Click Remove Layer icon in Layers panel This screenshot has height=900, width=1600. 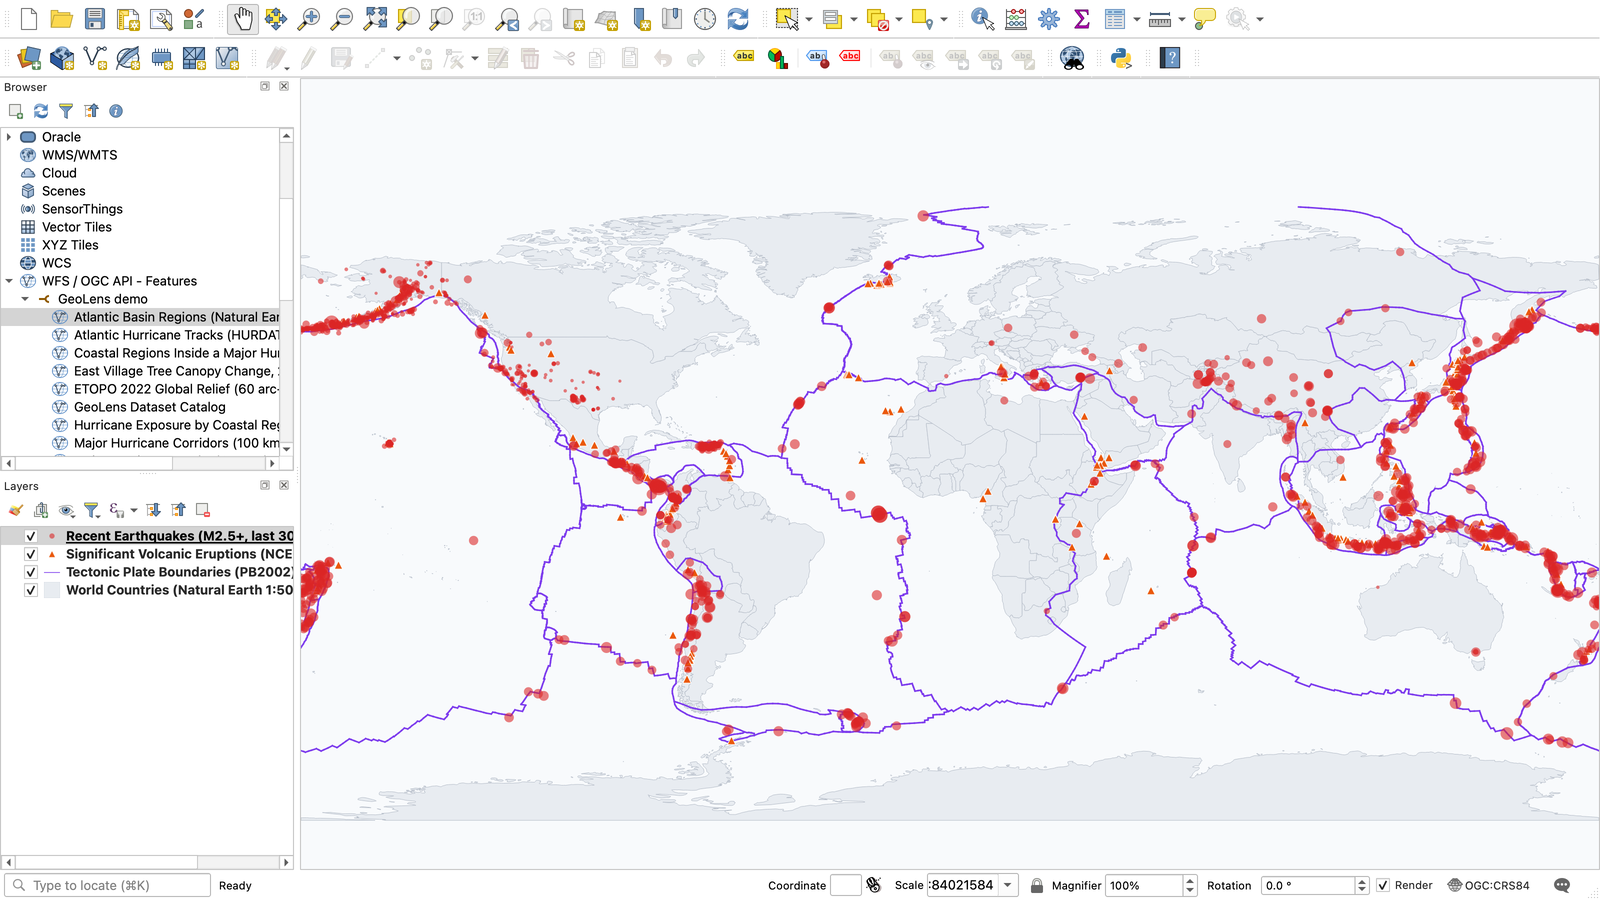203,510
